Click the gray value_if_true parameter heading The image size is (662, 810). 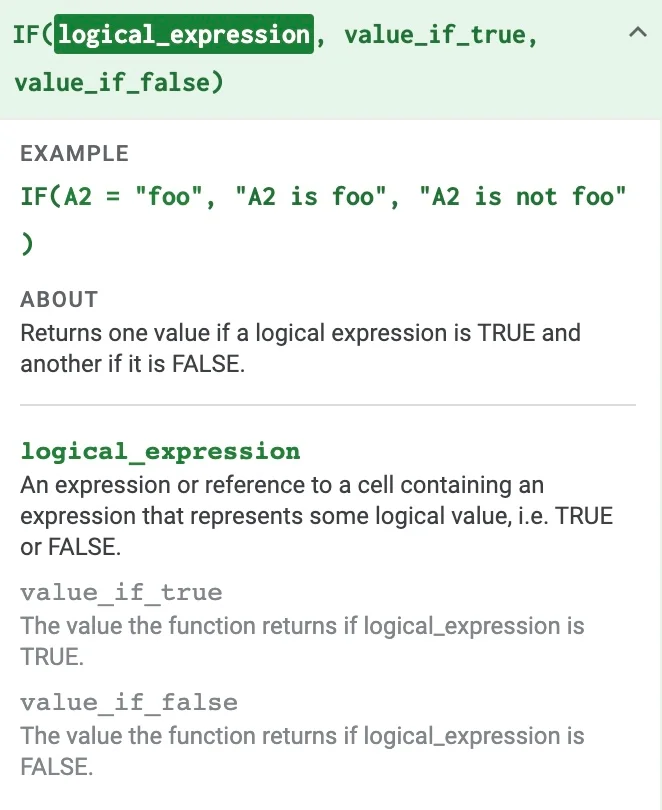pyautogui.click(x=121, y=593)
